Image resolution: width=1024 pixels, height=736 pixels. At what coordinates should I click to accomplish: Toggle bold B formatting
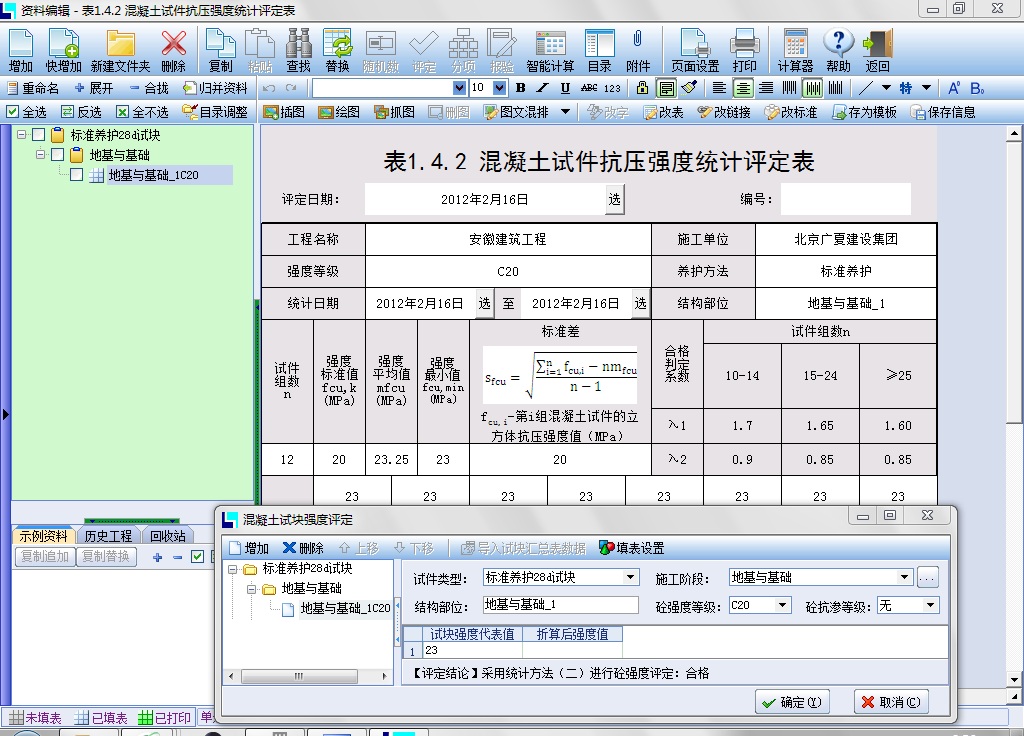520,88
